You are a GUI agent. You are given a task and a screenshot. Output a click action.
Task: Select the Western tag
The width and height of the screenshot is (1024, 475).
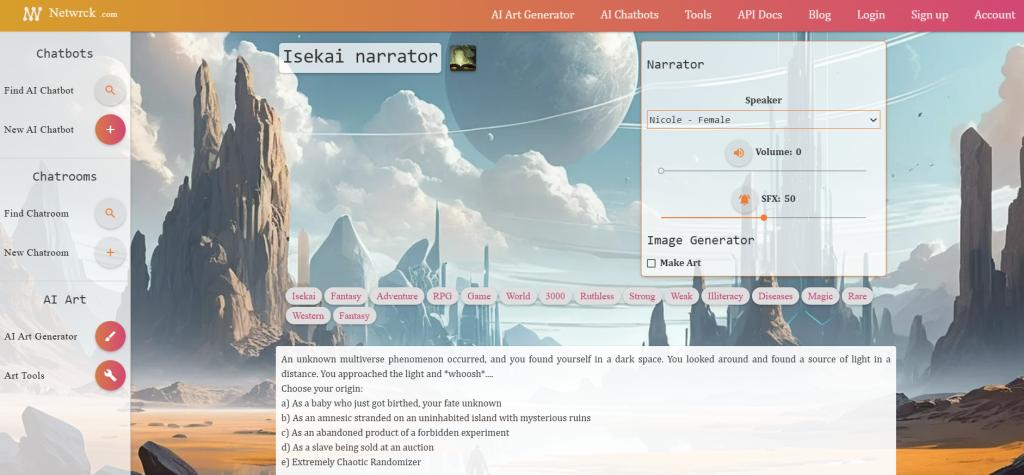click(308, 316)
